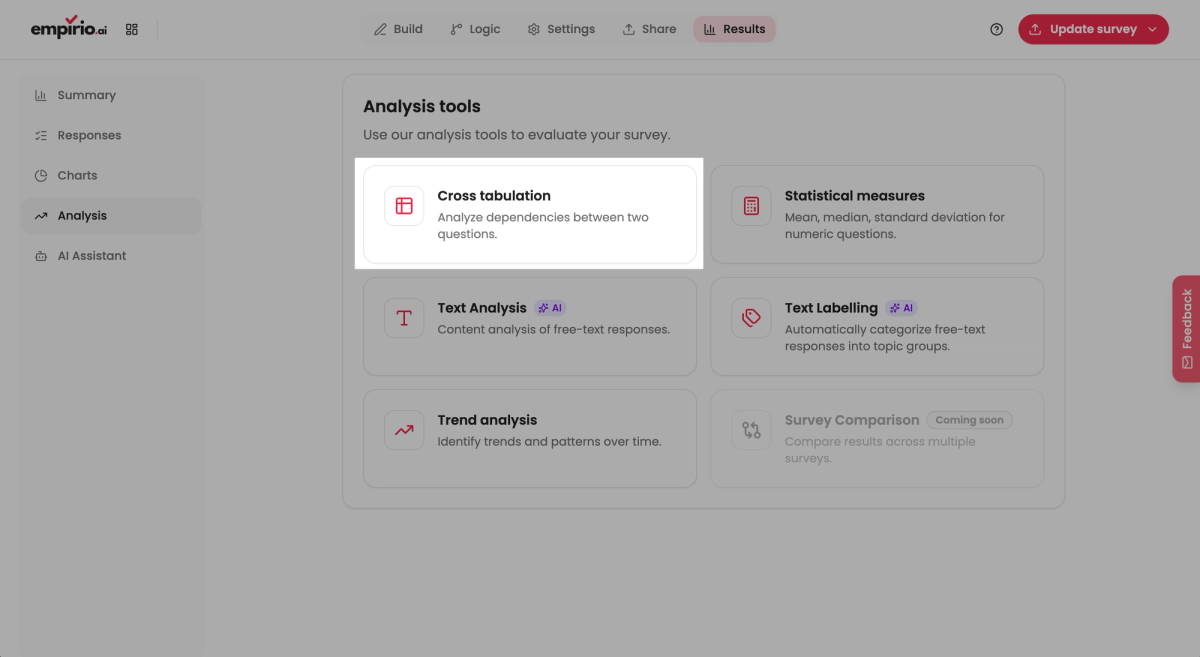This screenshot has width=1200, height=657.
Task: Click the Settings gear icon
Action: click(x=534, y=29)
